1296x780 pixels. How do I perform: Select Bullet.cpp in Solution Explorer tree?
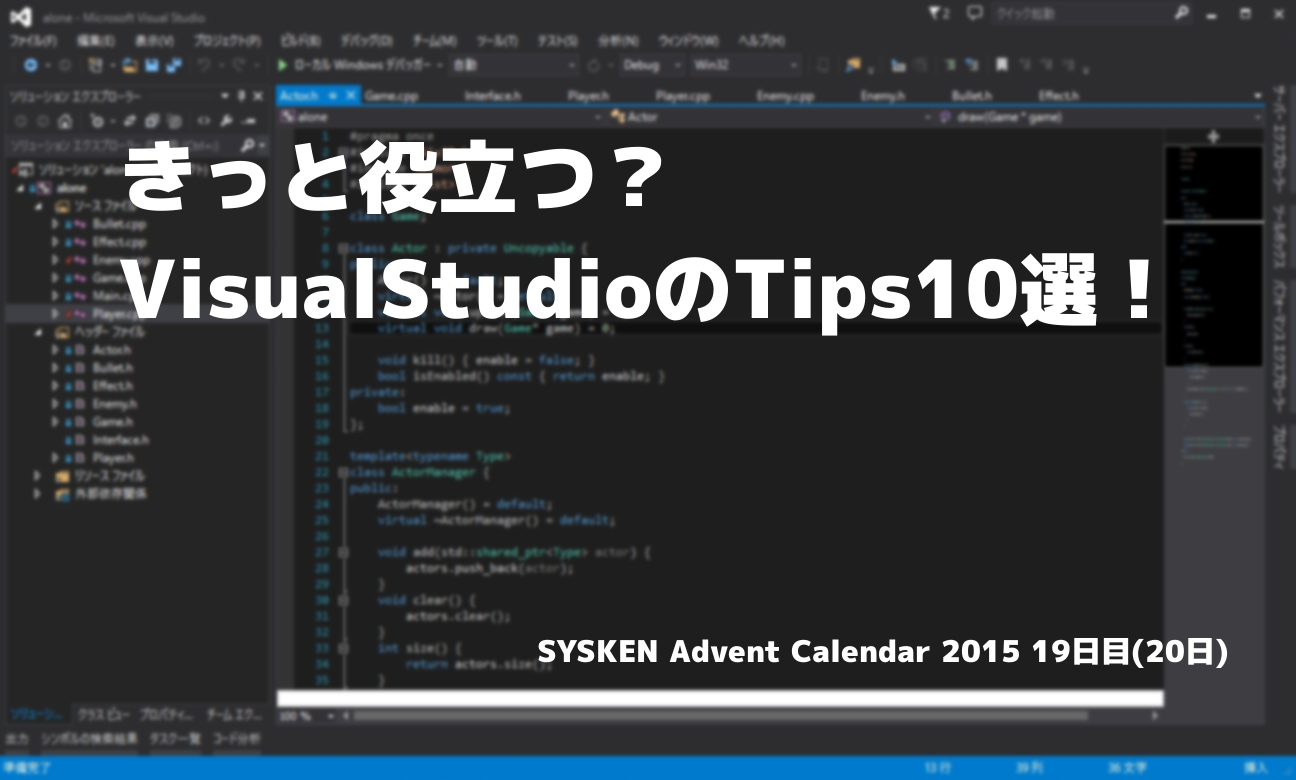tap(119, 224)
